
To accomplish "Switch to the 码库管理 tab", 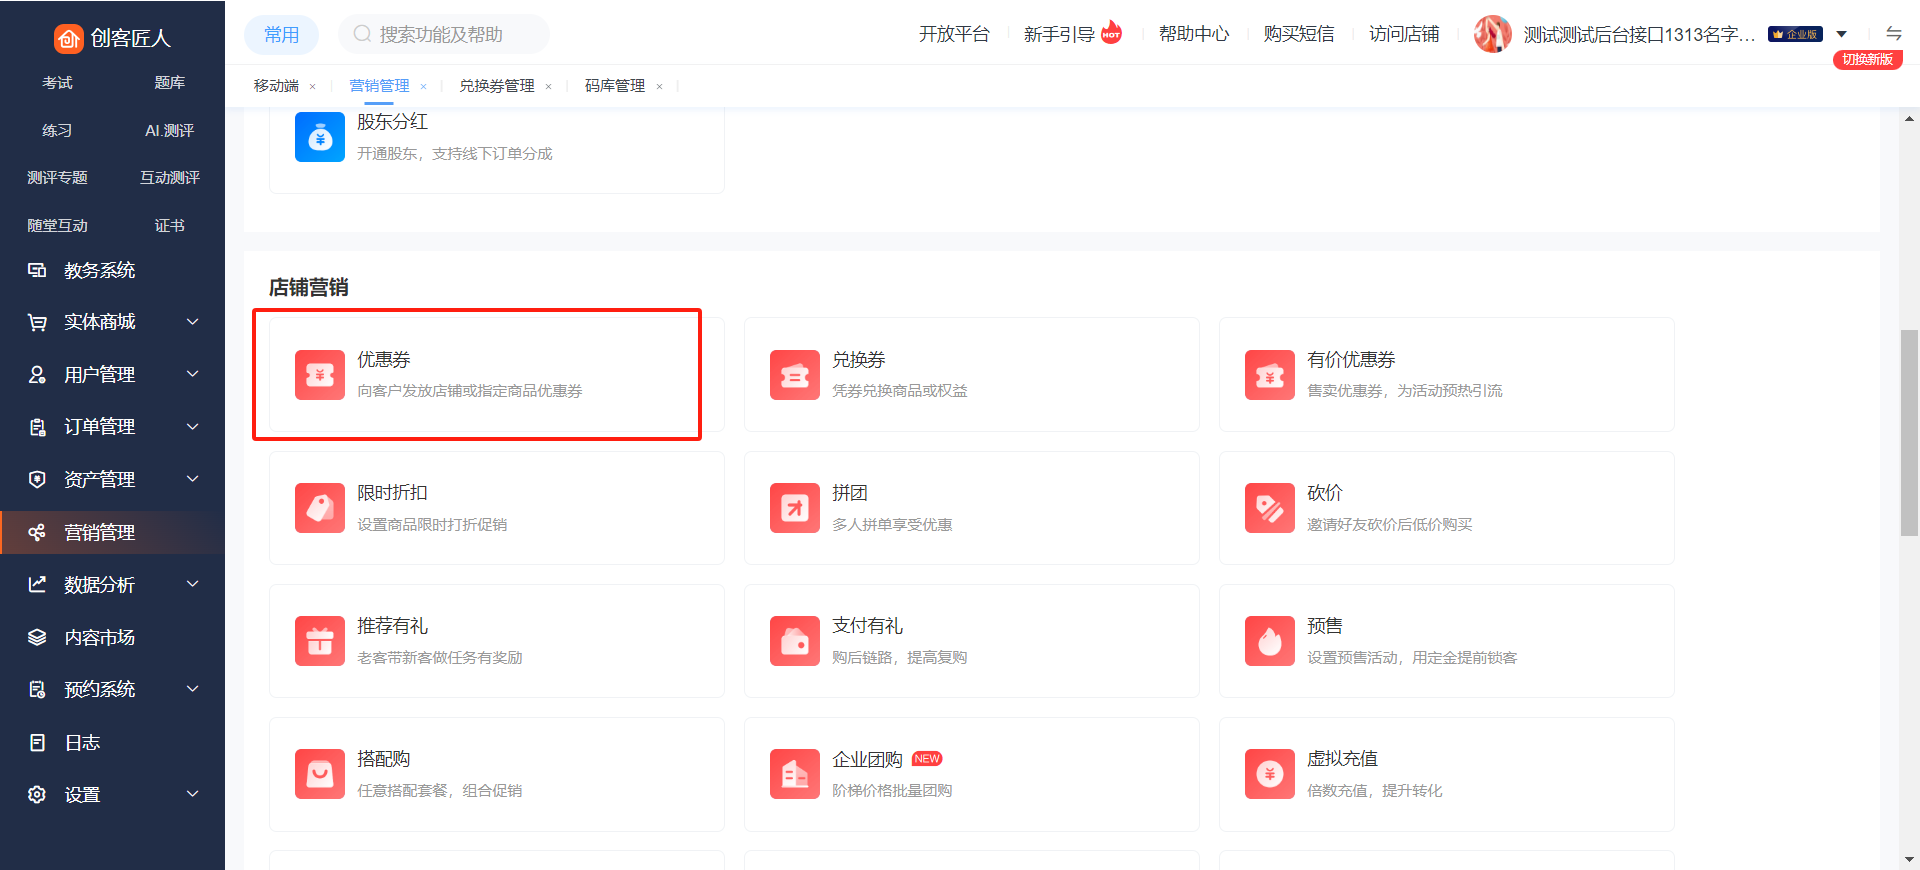I will coord(614,86).
